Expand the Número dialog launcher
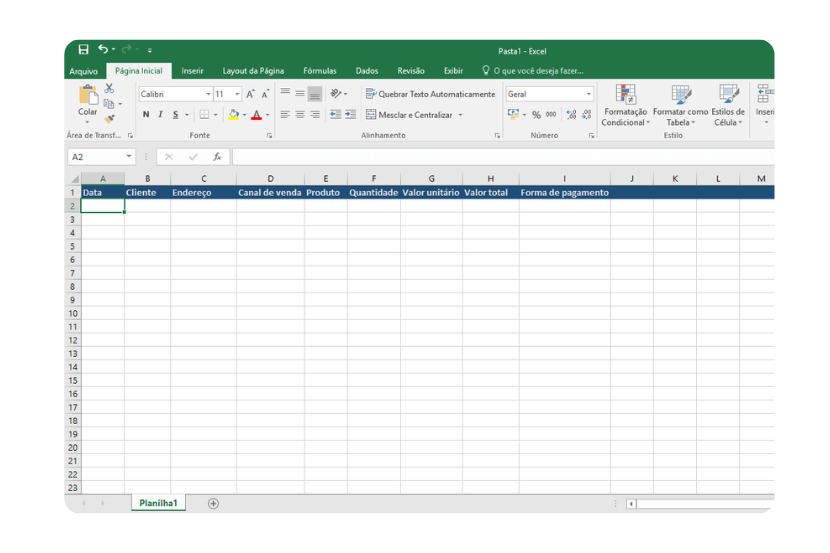The width and height of the screenshot is (830, 553). pos(591,136)
